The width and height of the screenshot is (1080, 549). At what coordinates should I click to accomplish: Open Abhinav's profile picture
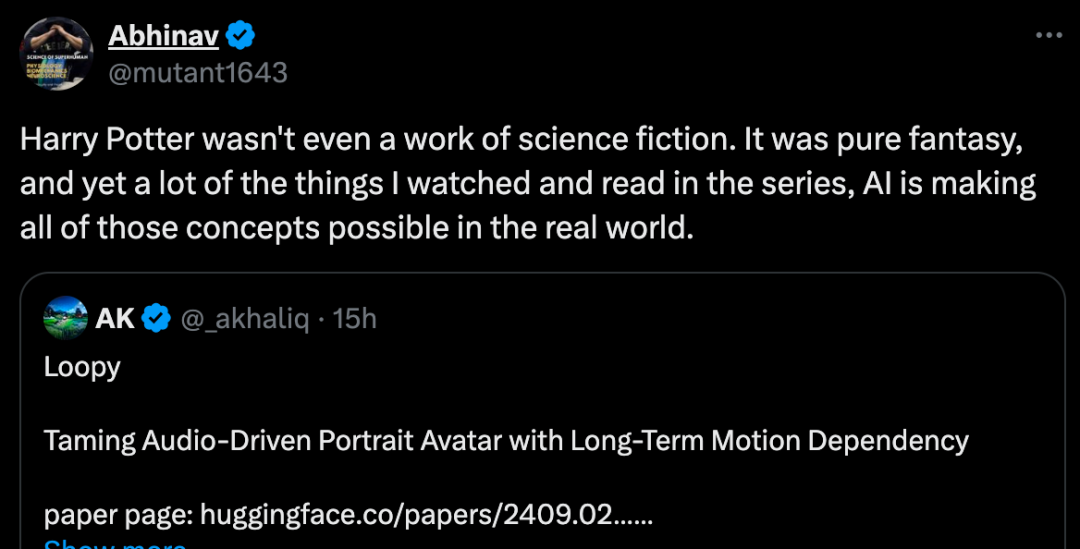coord(55,54)
